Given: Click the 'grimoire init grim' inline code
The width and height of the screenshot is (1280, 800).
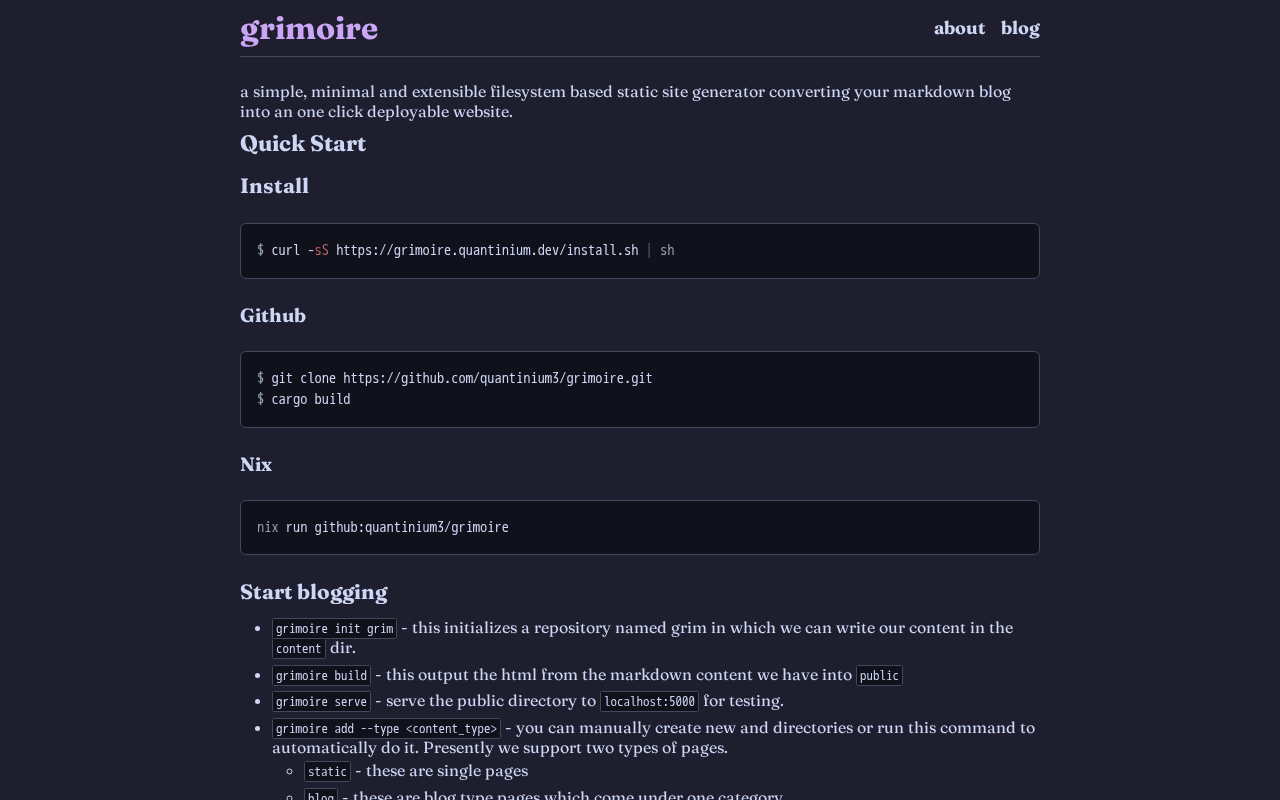Looking at the screenshot, I should [x=334, y=629].
